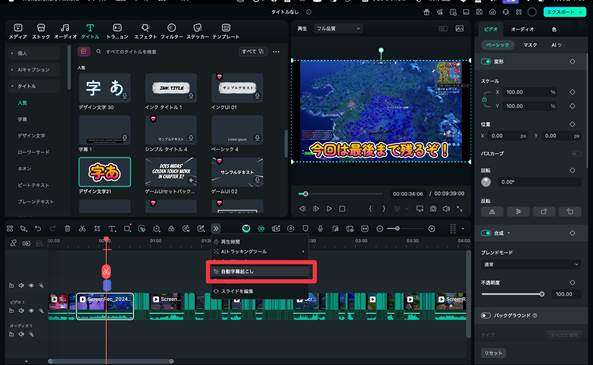The height and width of the screenshot is (365, 593).
Task: Open the Template (テンプレート) tab
Action: [226, 31]
